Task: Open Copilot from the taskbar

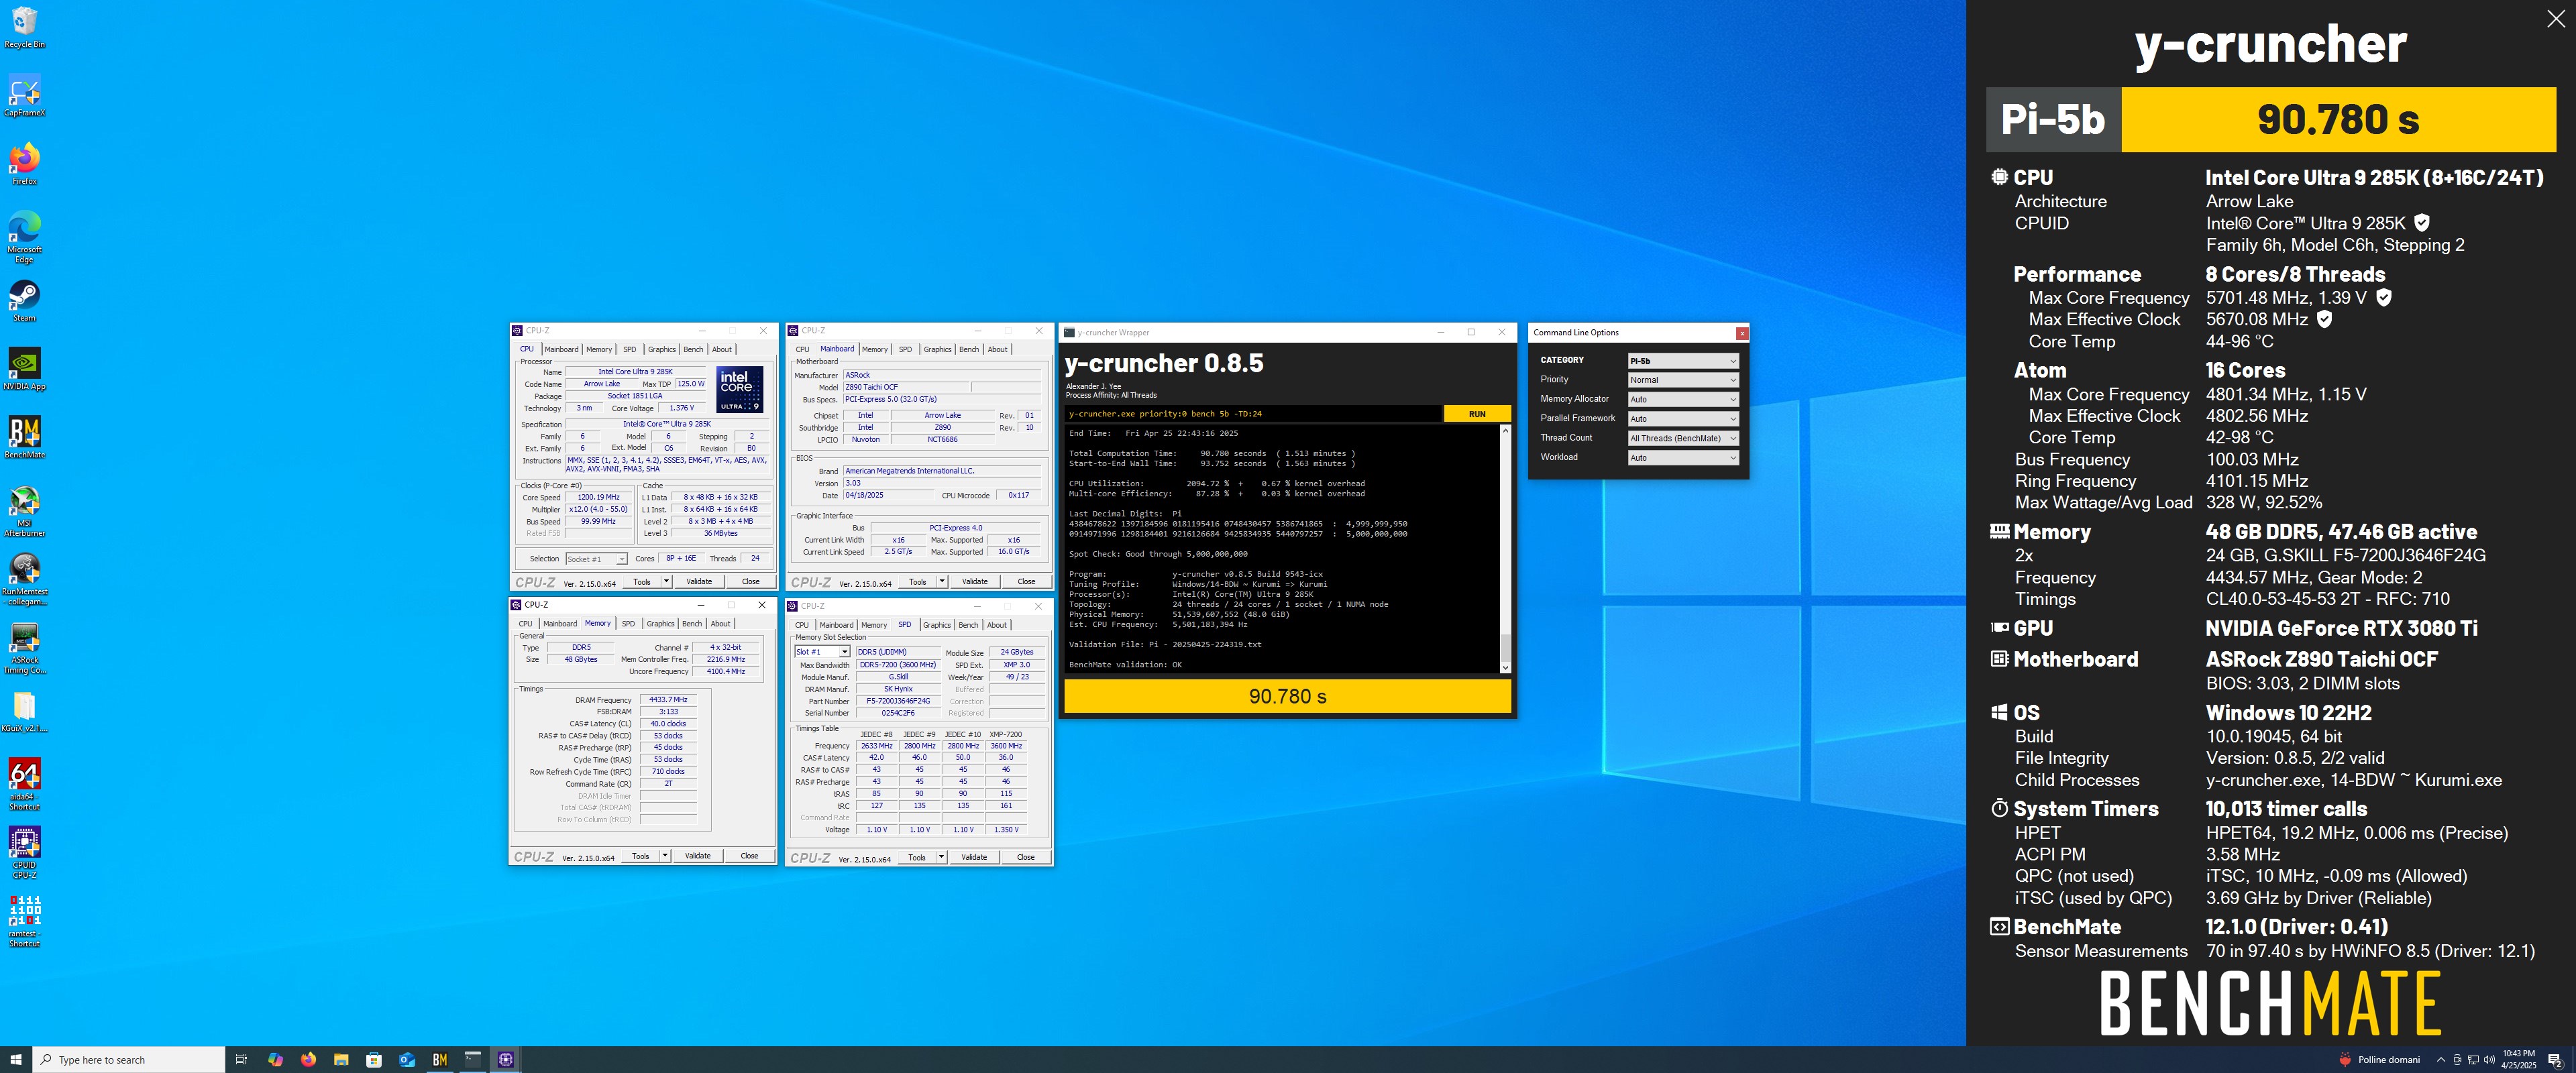Action: pyautogui.click(x=275, y=1059)
